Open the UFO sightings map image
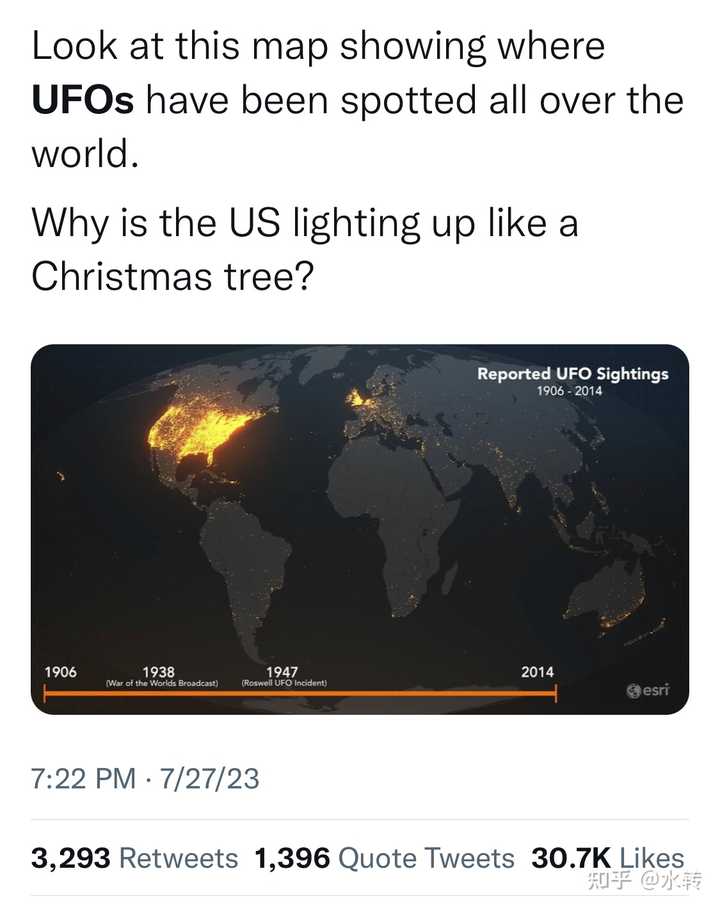This screenshot has width=720, height=910. (360, 528)
